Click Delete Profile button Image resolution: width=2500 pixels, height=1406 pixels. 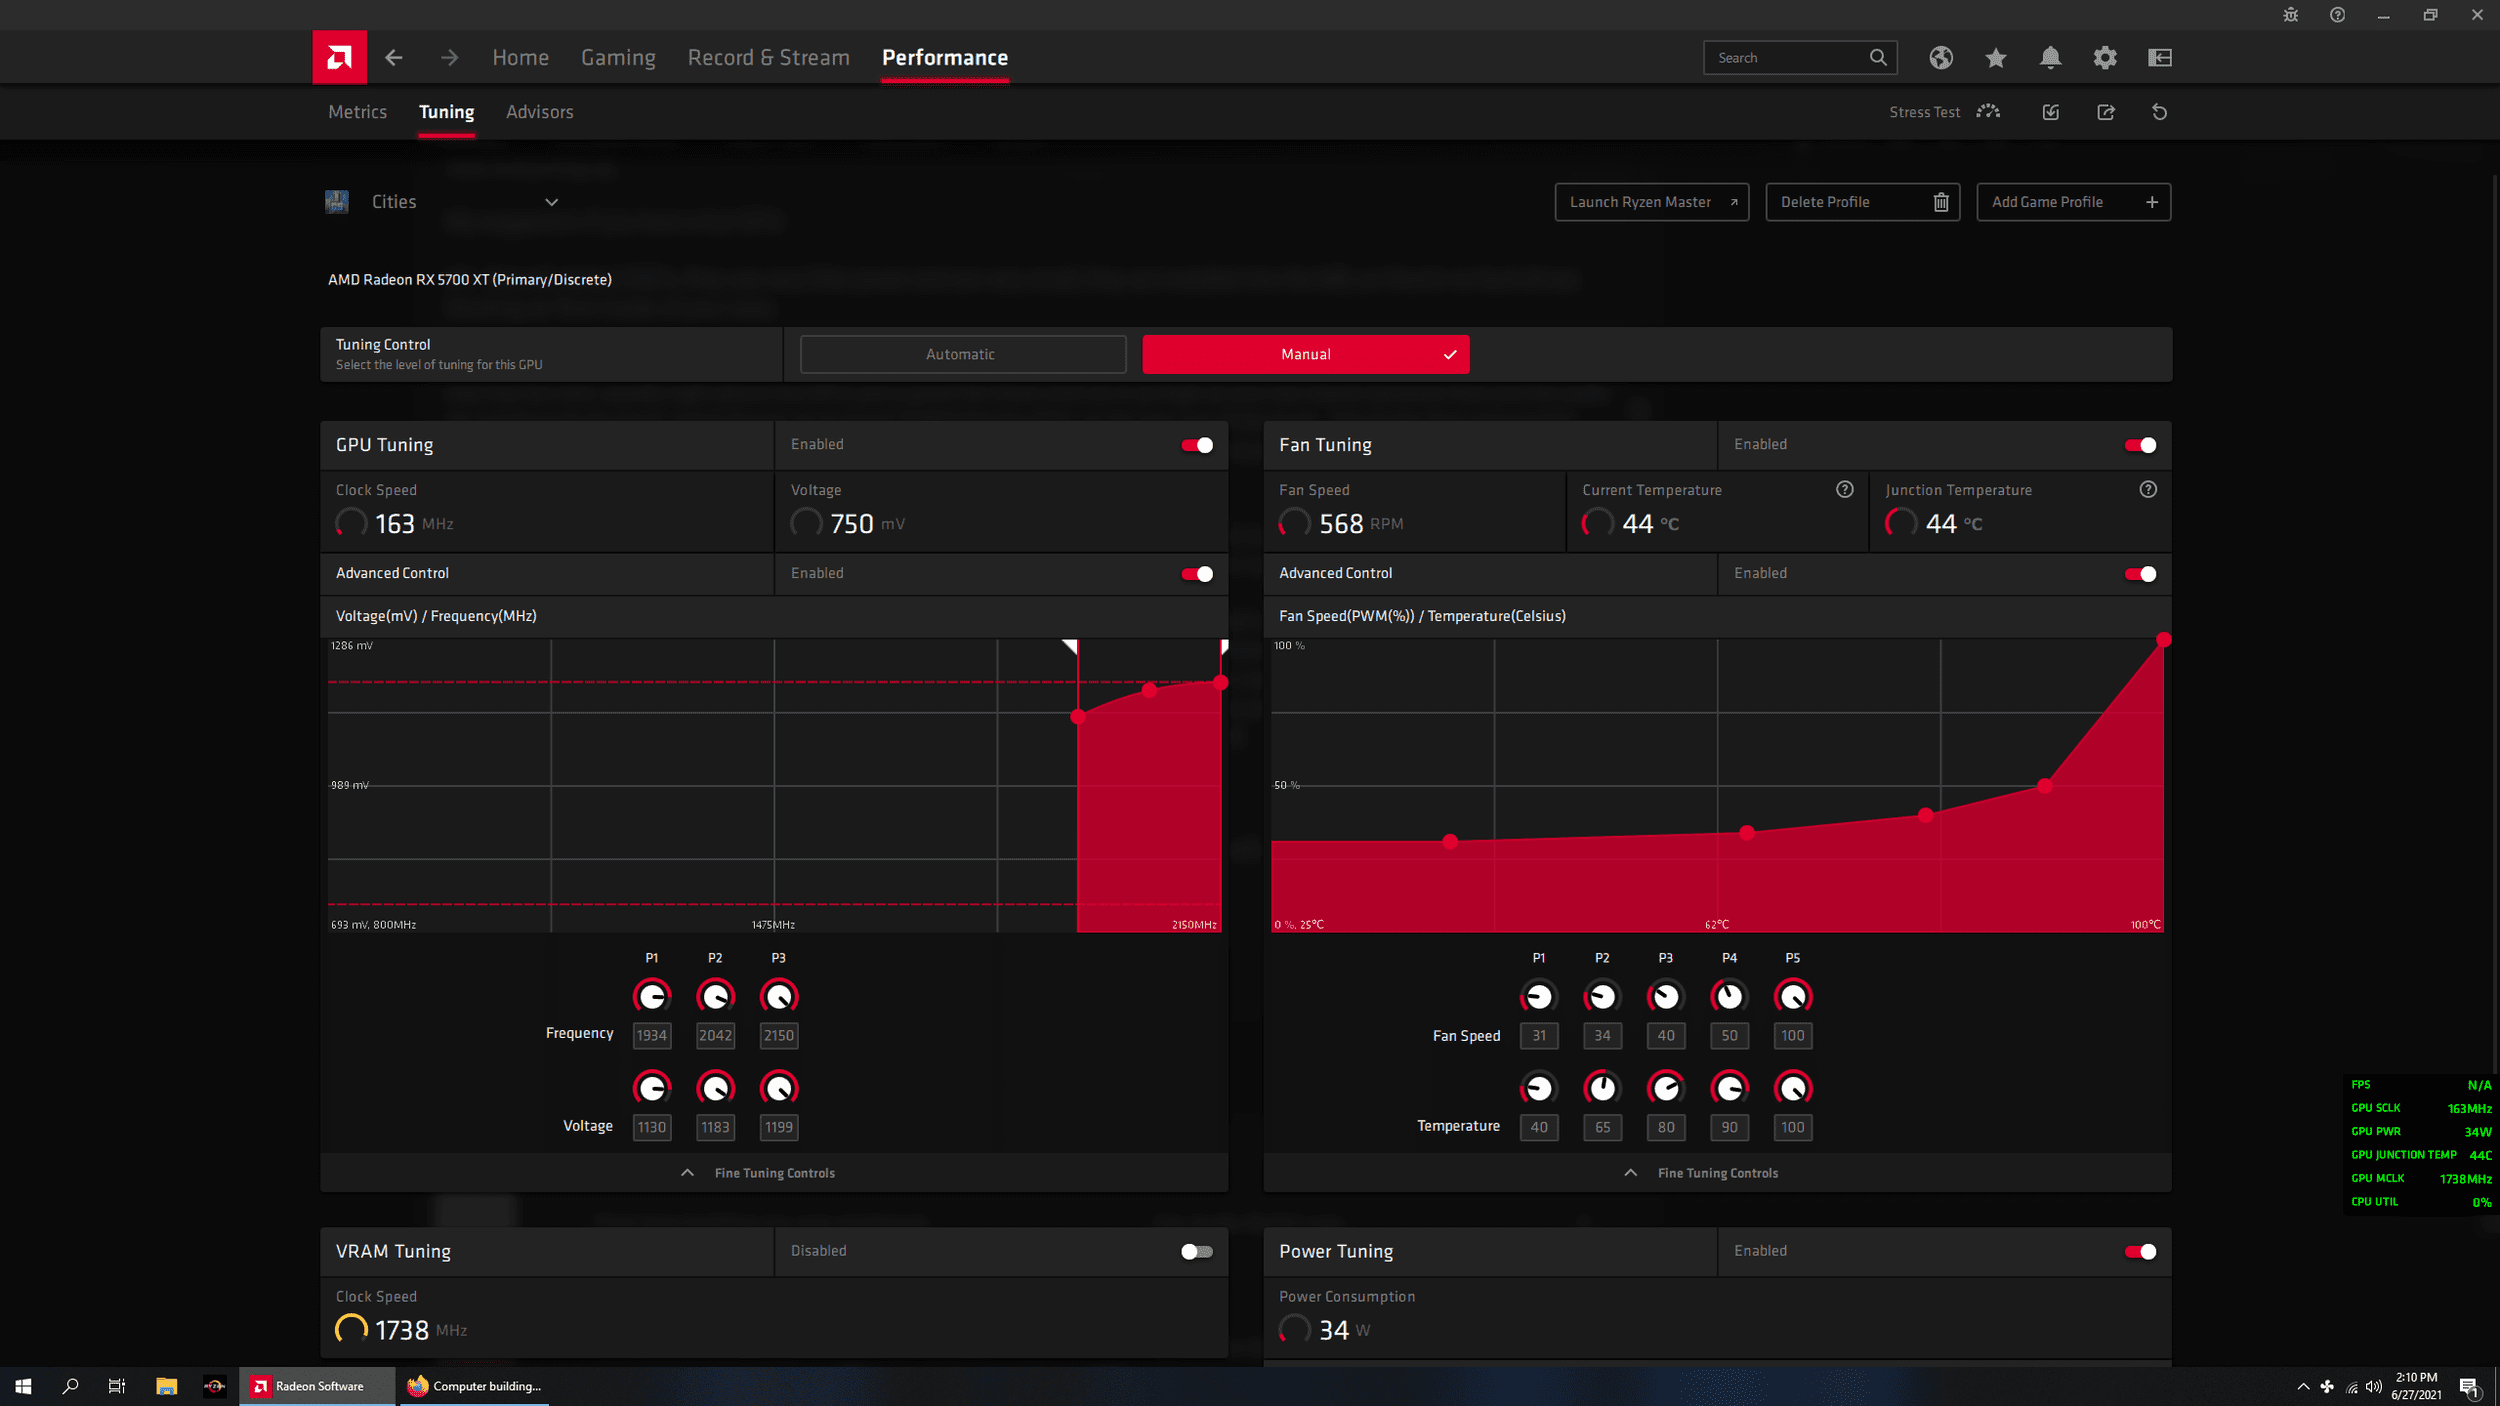[1863, 202]
